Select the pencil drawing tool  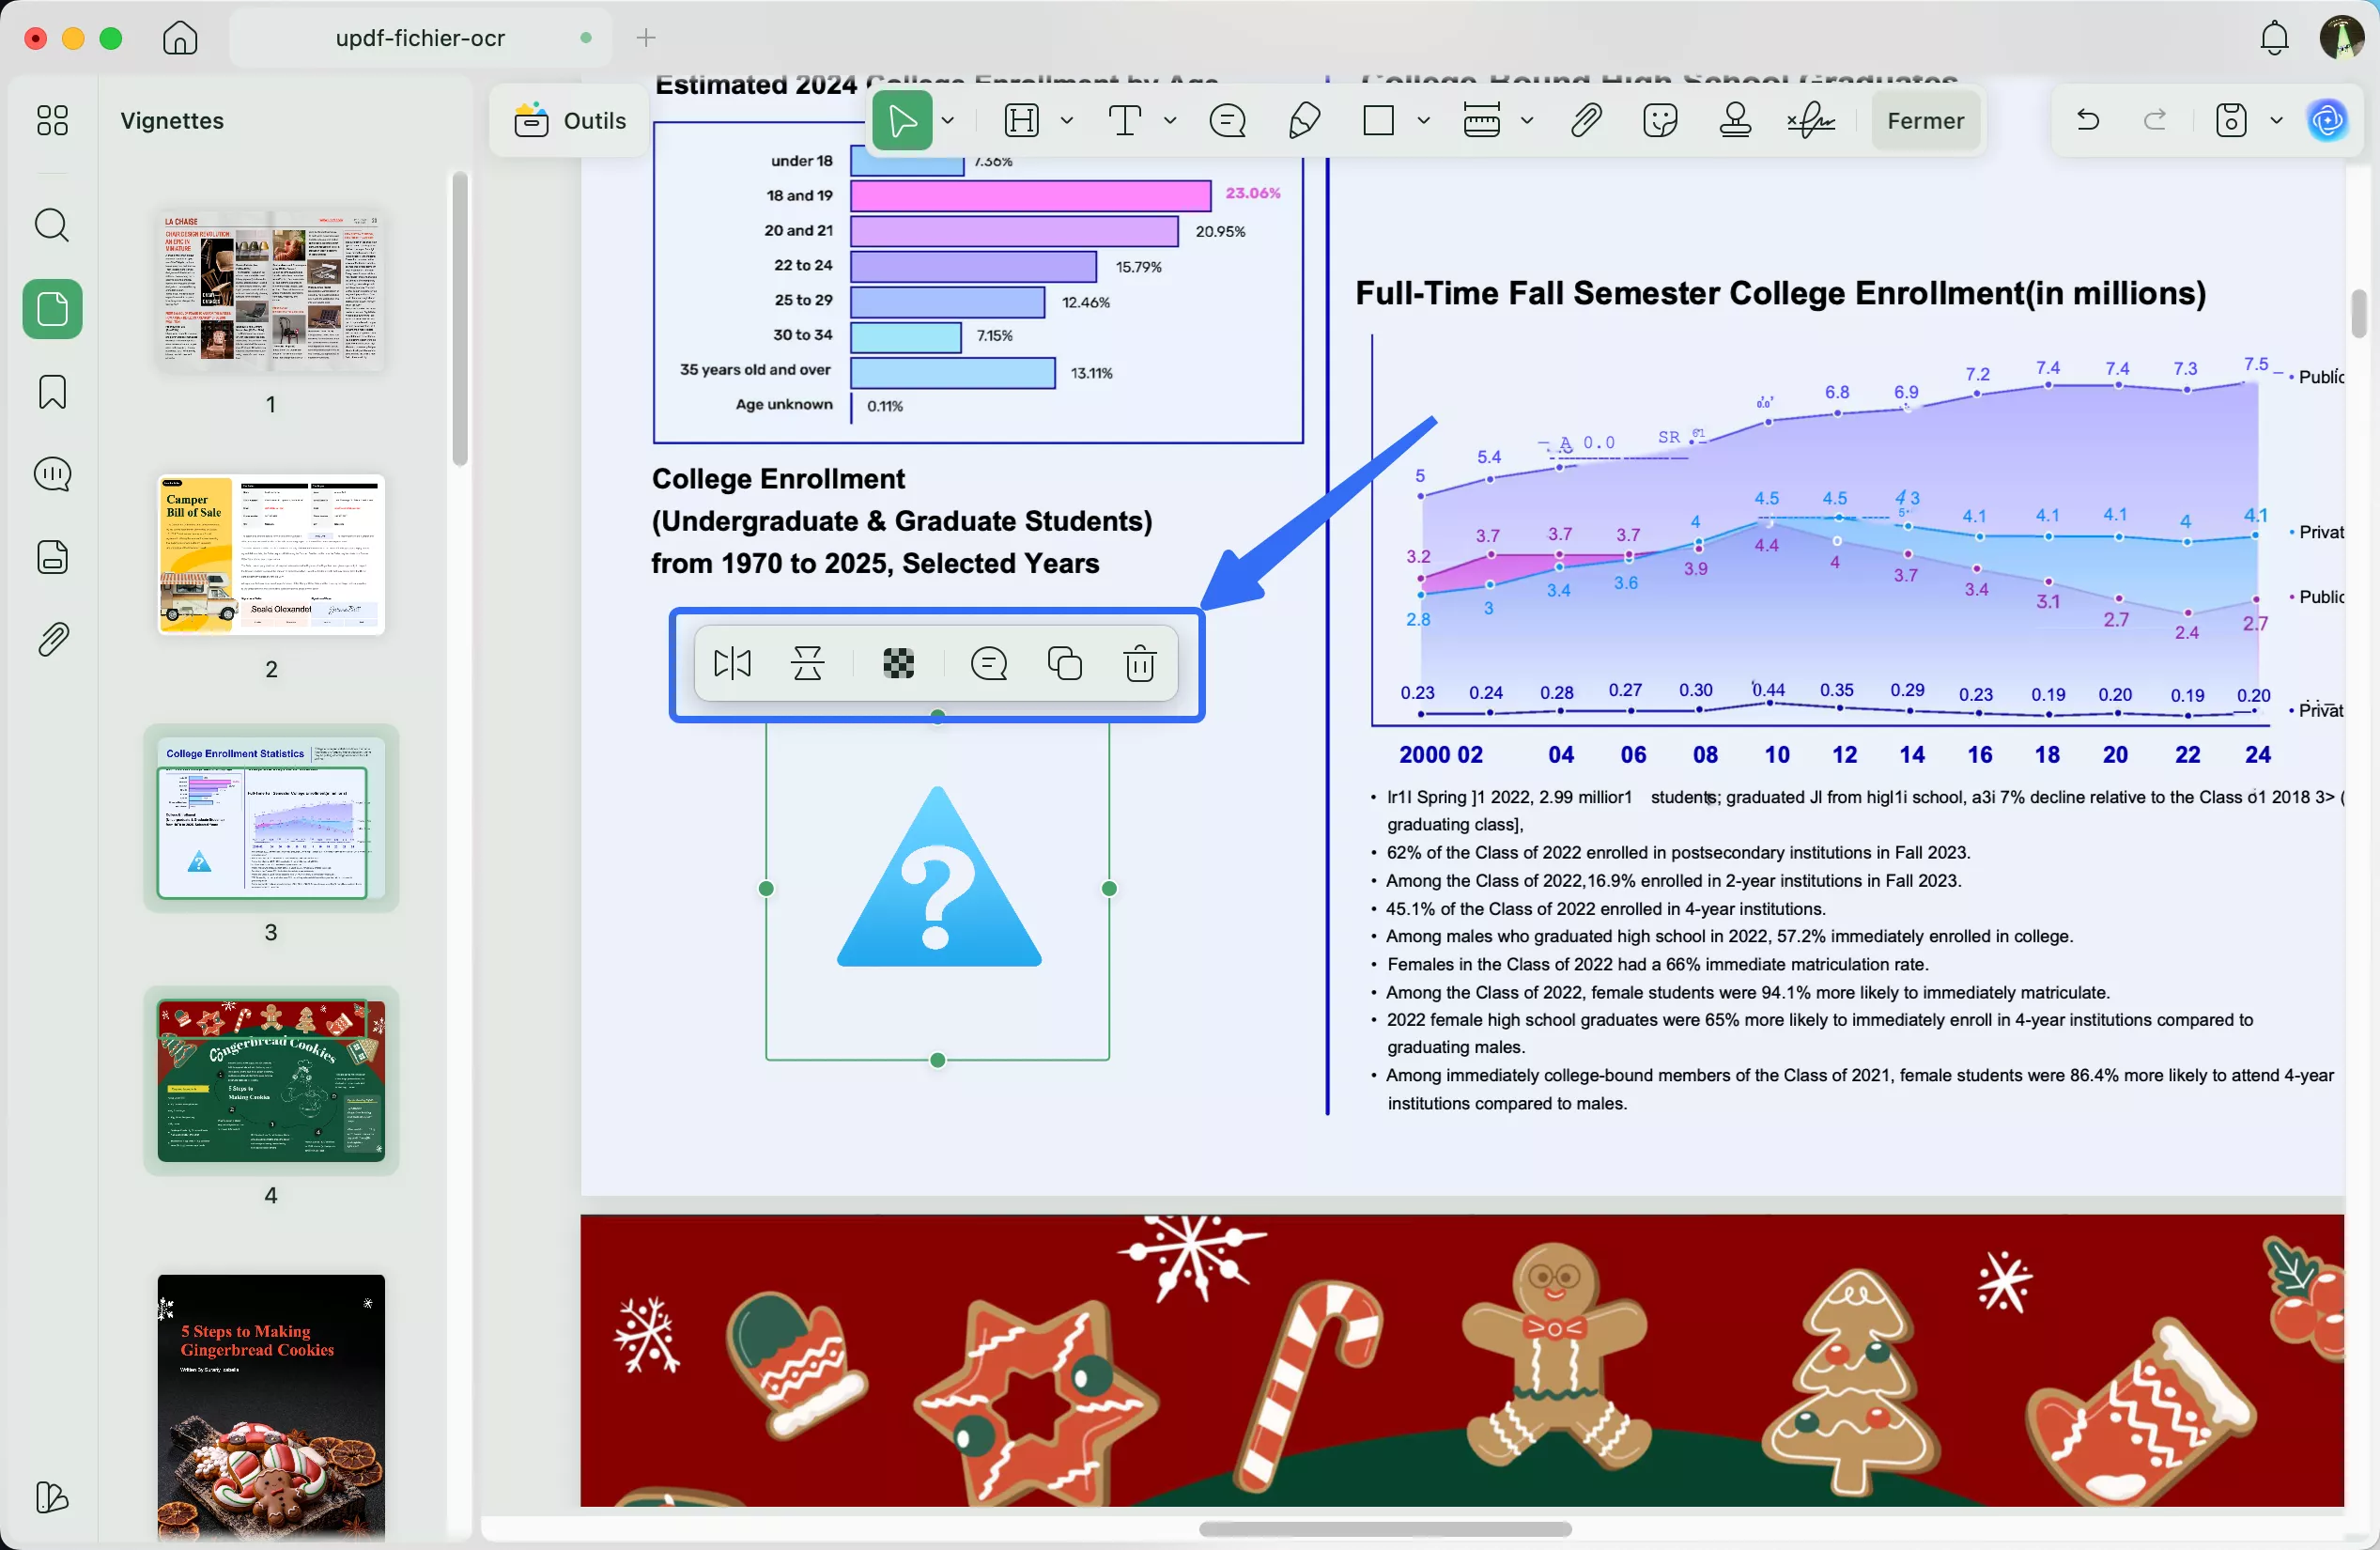point(1304,121)
